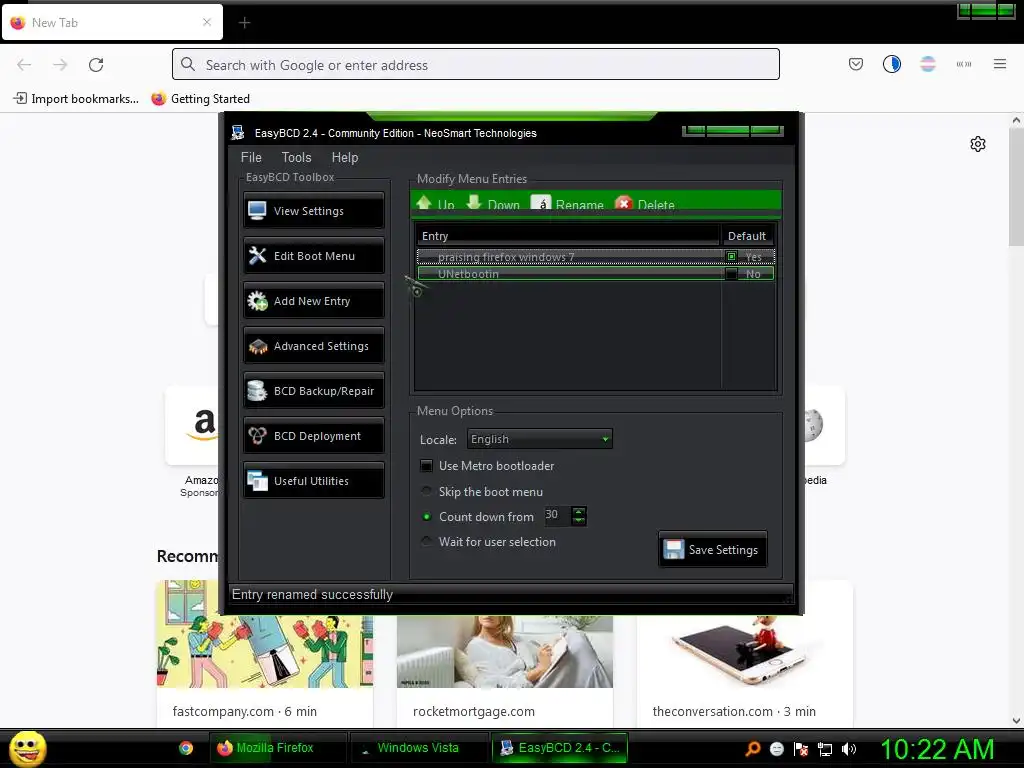Click the countdown seconds field

[x=557, y=515]
